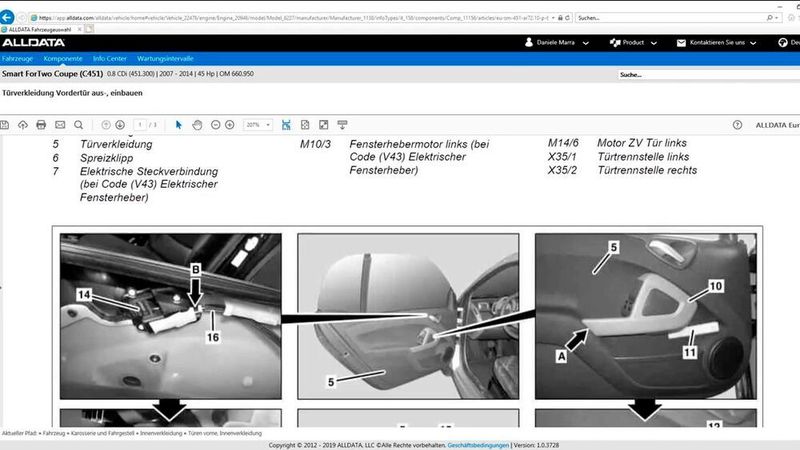The height and width of the screenshot is (450, 800).
Task: Open the Info Center menu tab
Action: 110,59
